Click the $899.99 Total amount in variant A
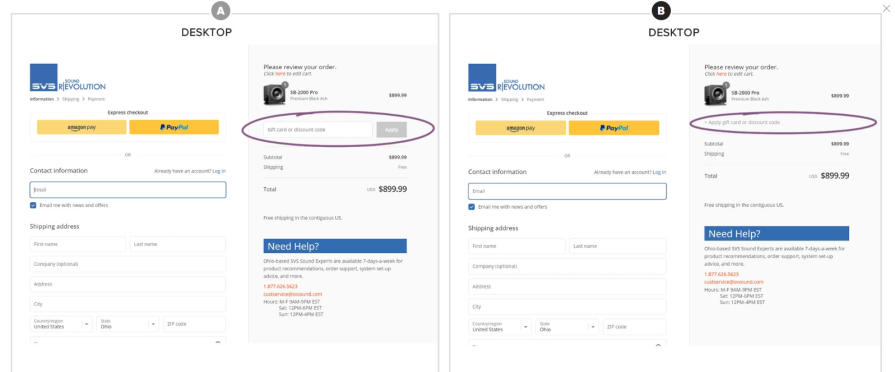This screenshot has height=372, width=895. [393, 189]
